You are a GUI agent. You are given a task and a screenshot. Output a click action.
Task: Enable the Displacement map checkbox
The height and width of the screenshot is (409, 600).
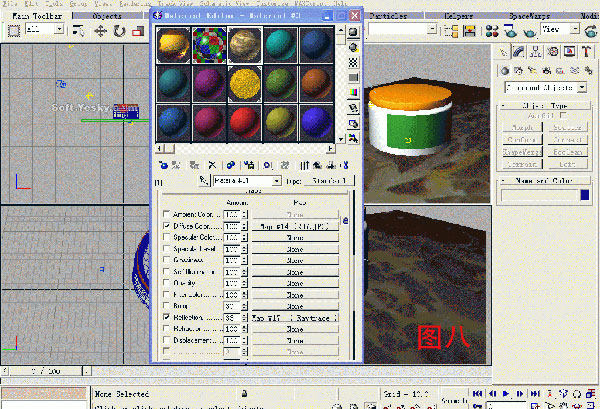click(x=166, y=340)
